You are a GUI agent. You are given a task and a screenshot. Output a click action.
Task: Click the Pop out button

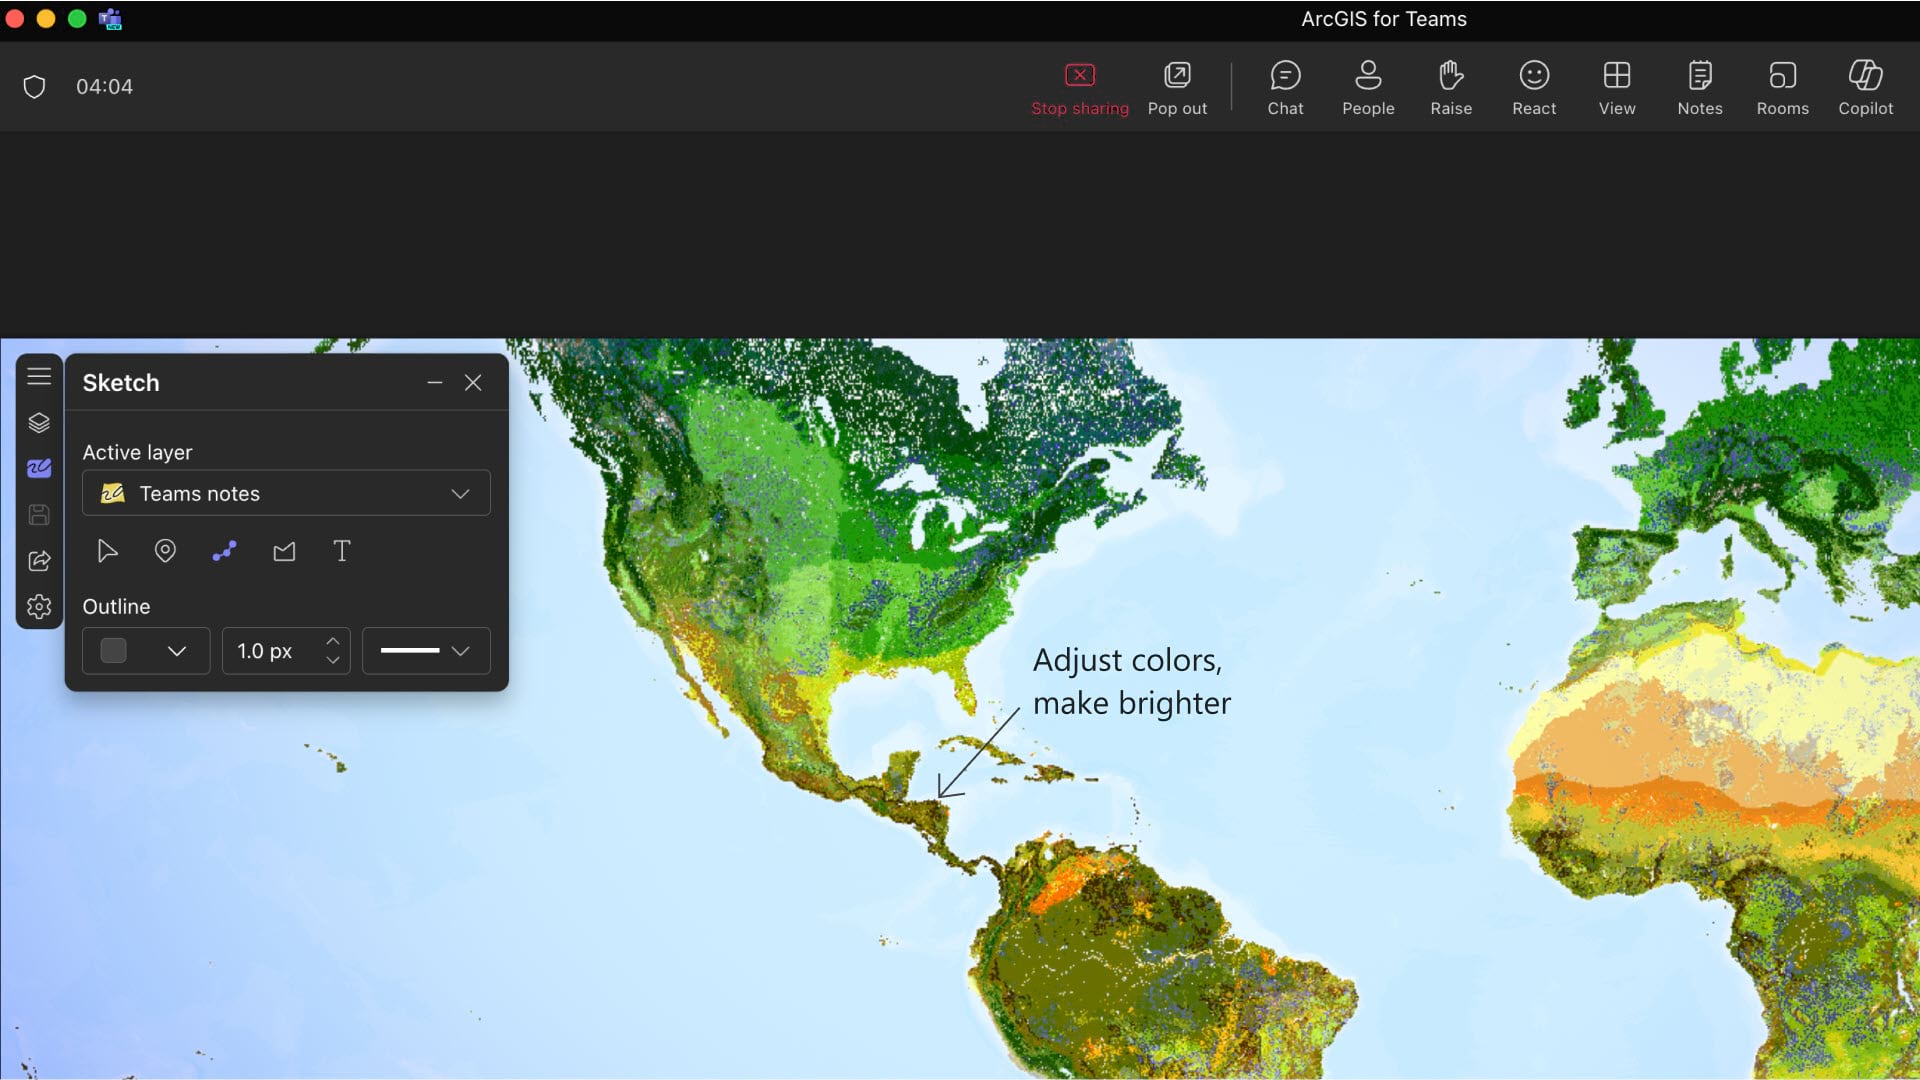click(x=1177, y=86)
